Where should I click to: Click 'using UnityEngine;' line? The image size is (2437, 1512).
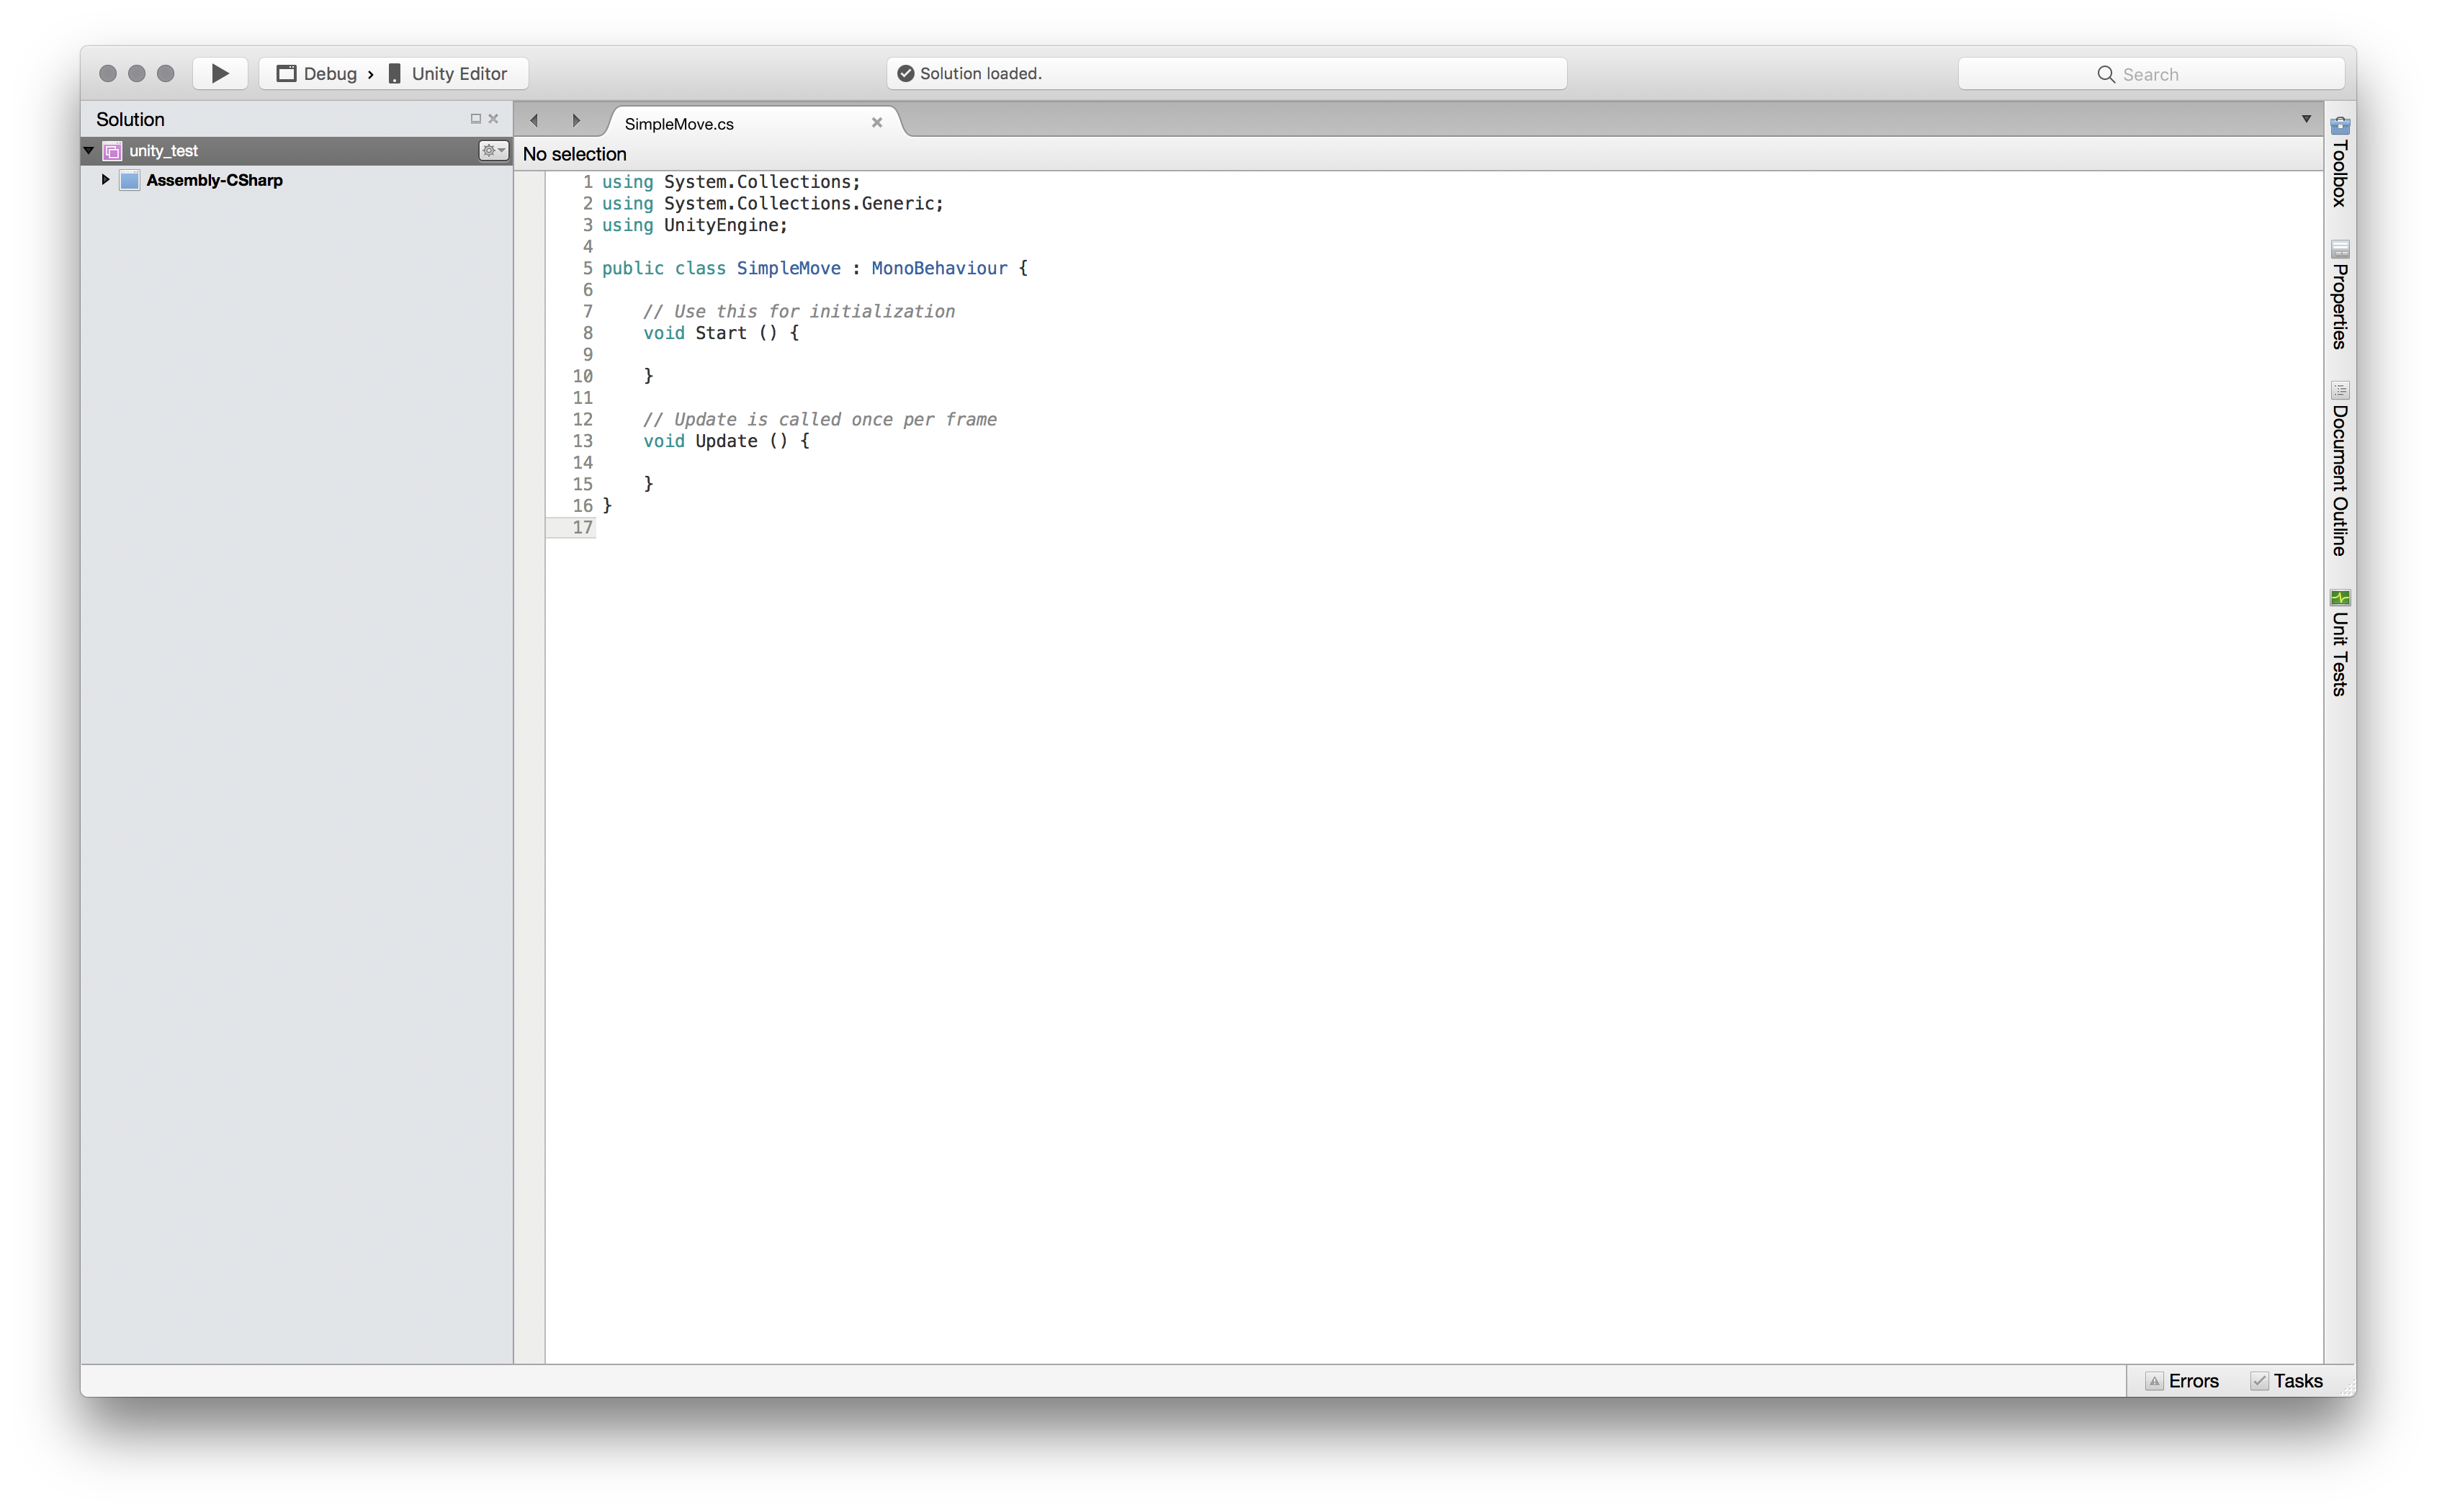pyautogui.click(x=694, y=225)
